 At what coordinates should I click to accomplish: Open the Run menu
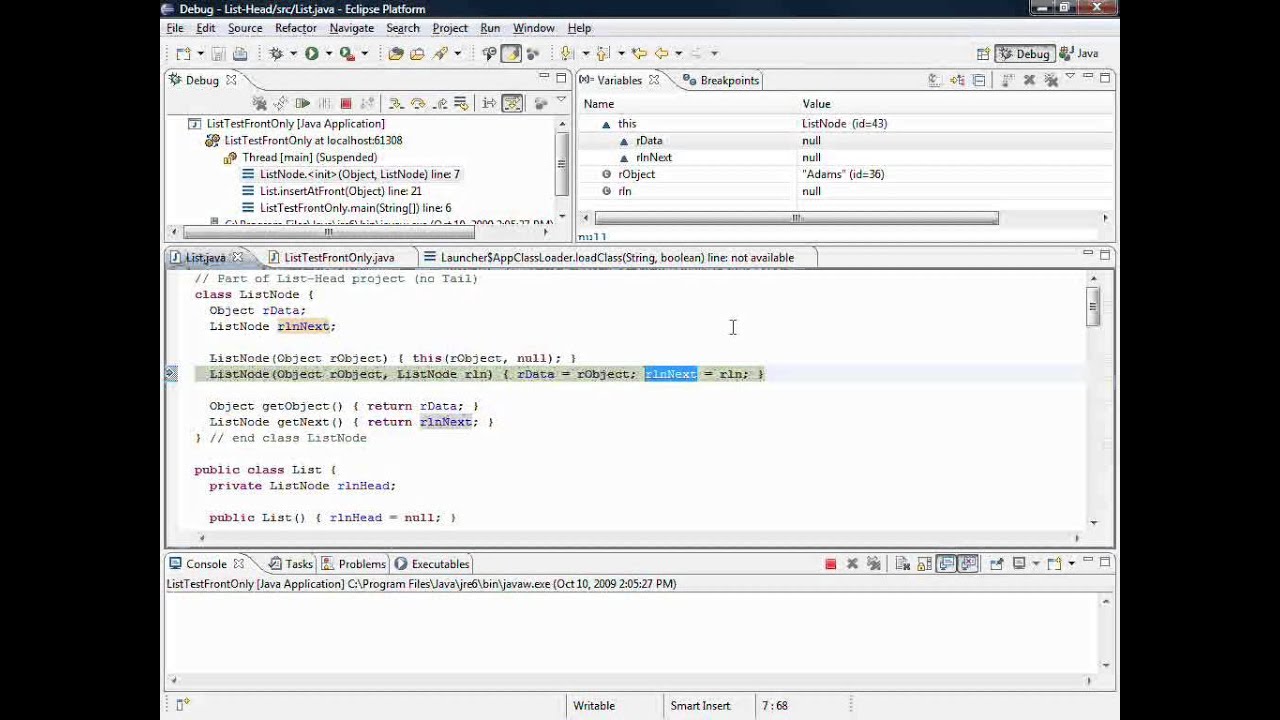point(490,28)
